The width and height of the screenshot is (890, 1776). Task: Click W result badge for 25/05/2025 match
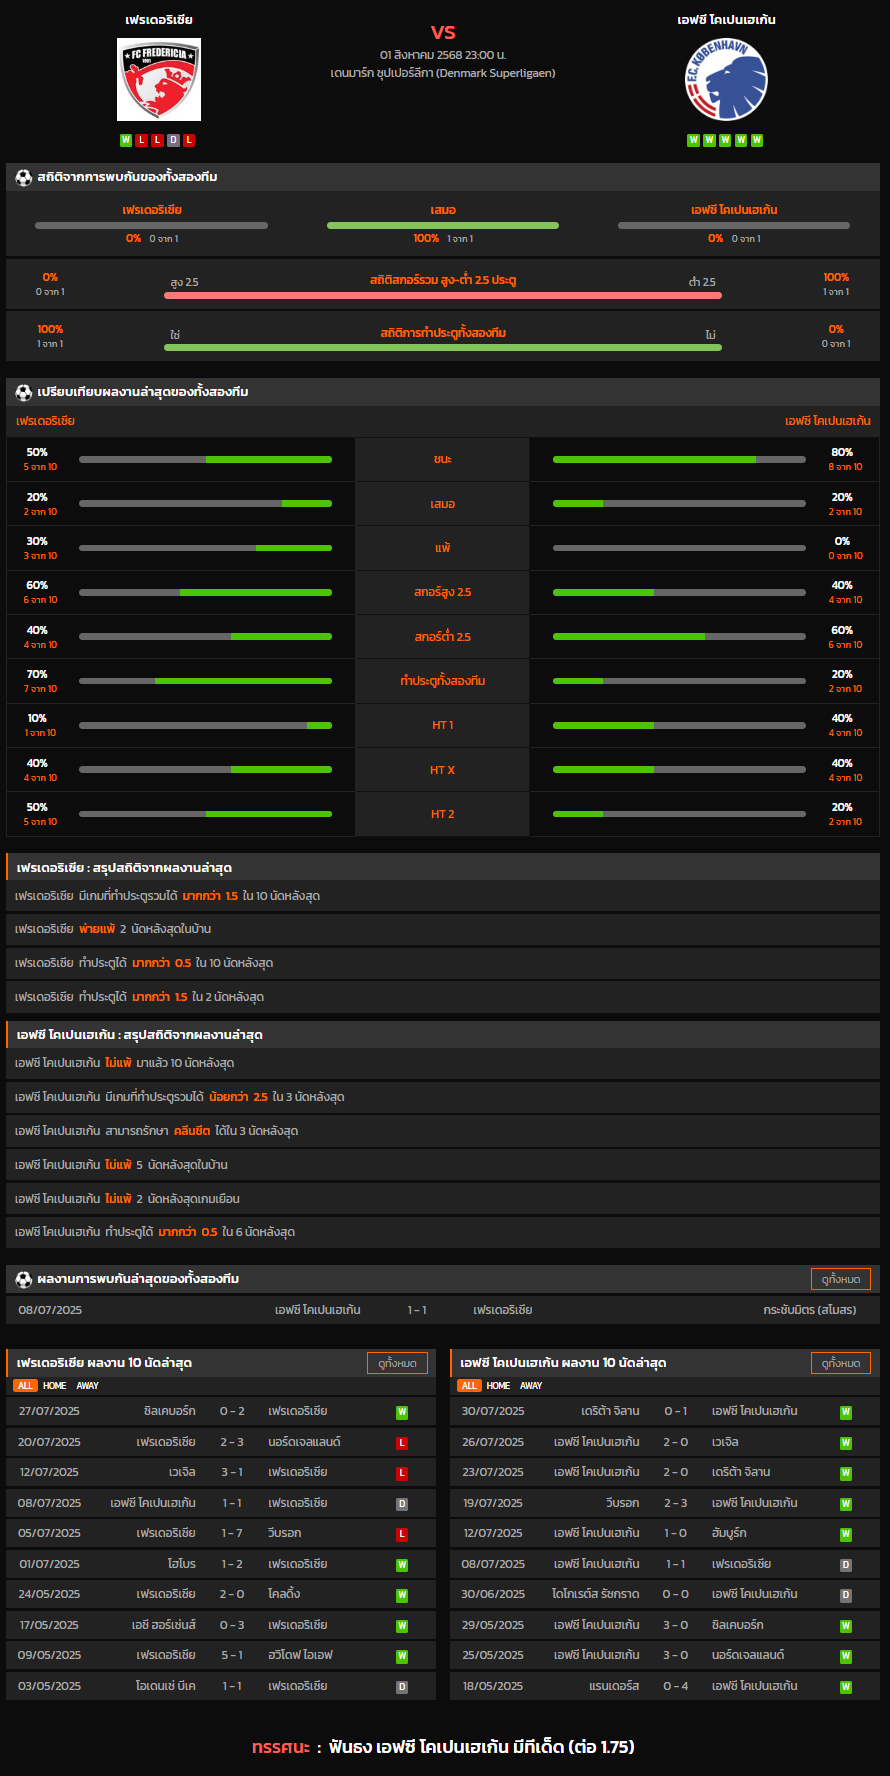tap(846, 1656)
